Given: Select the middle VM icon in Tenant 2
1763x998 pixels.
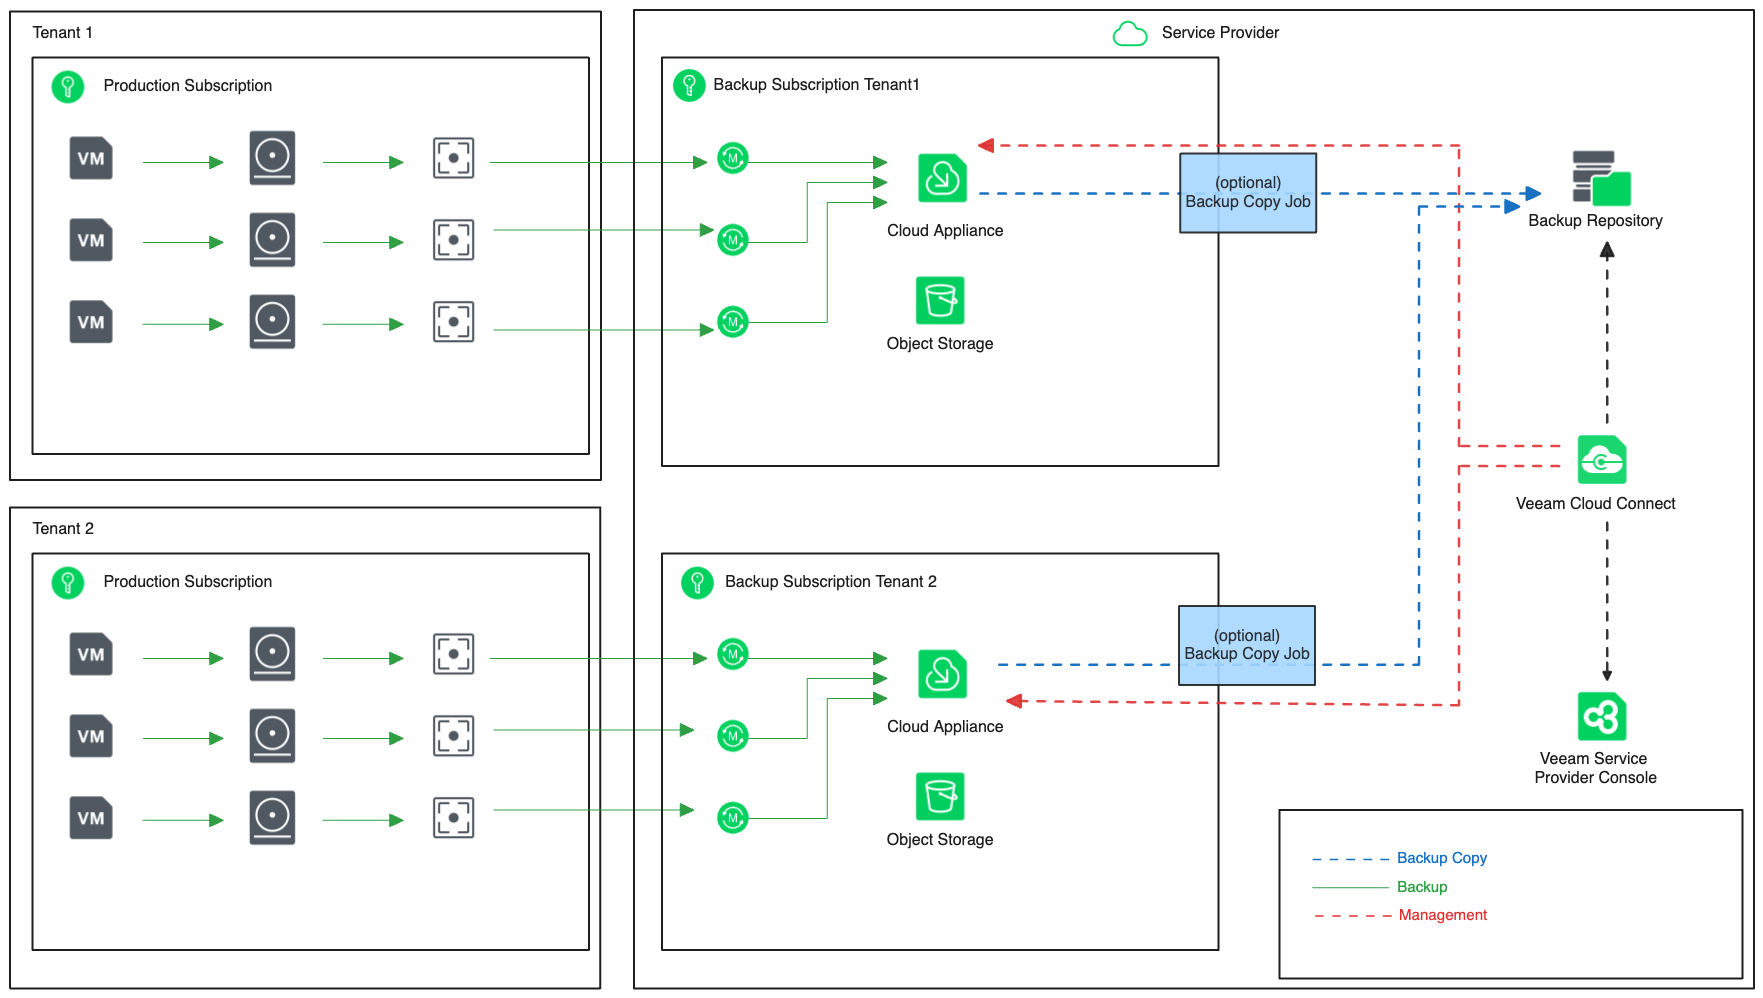Looking at the screenshot, I should 91,737.
